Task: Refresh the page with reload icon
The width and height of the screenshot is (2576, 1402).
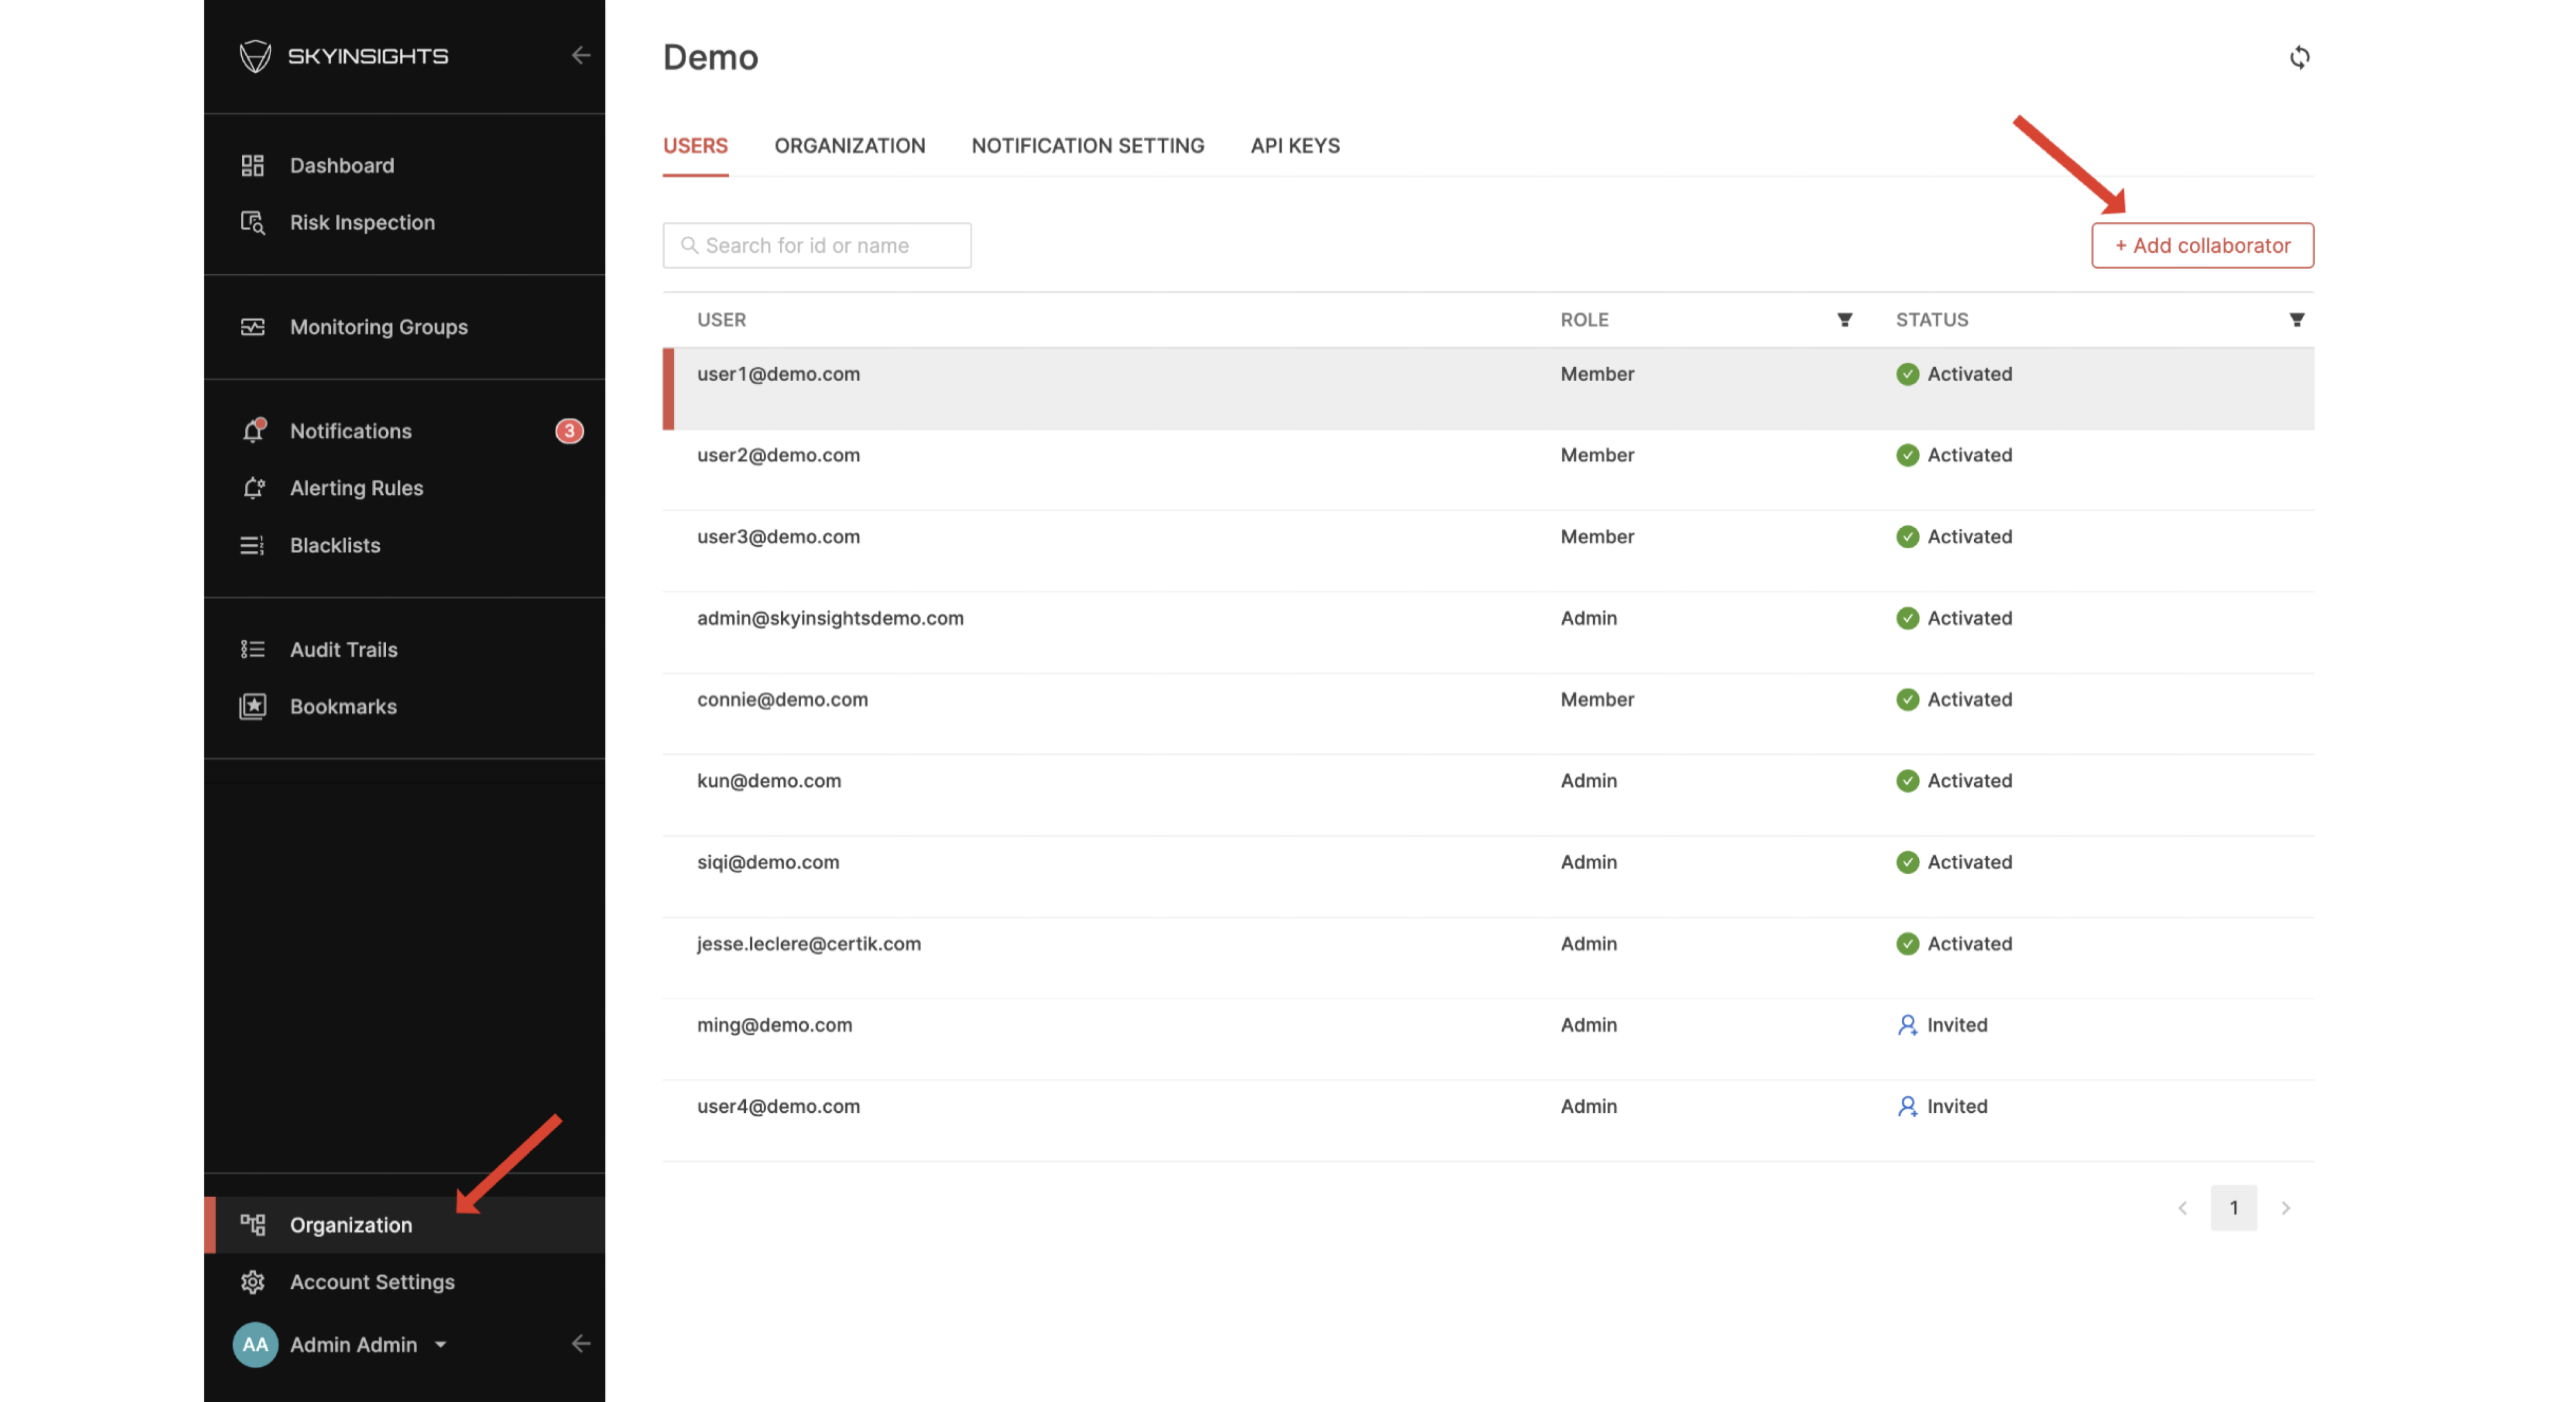Action: click(x=2299, y=57)
